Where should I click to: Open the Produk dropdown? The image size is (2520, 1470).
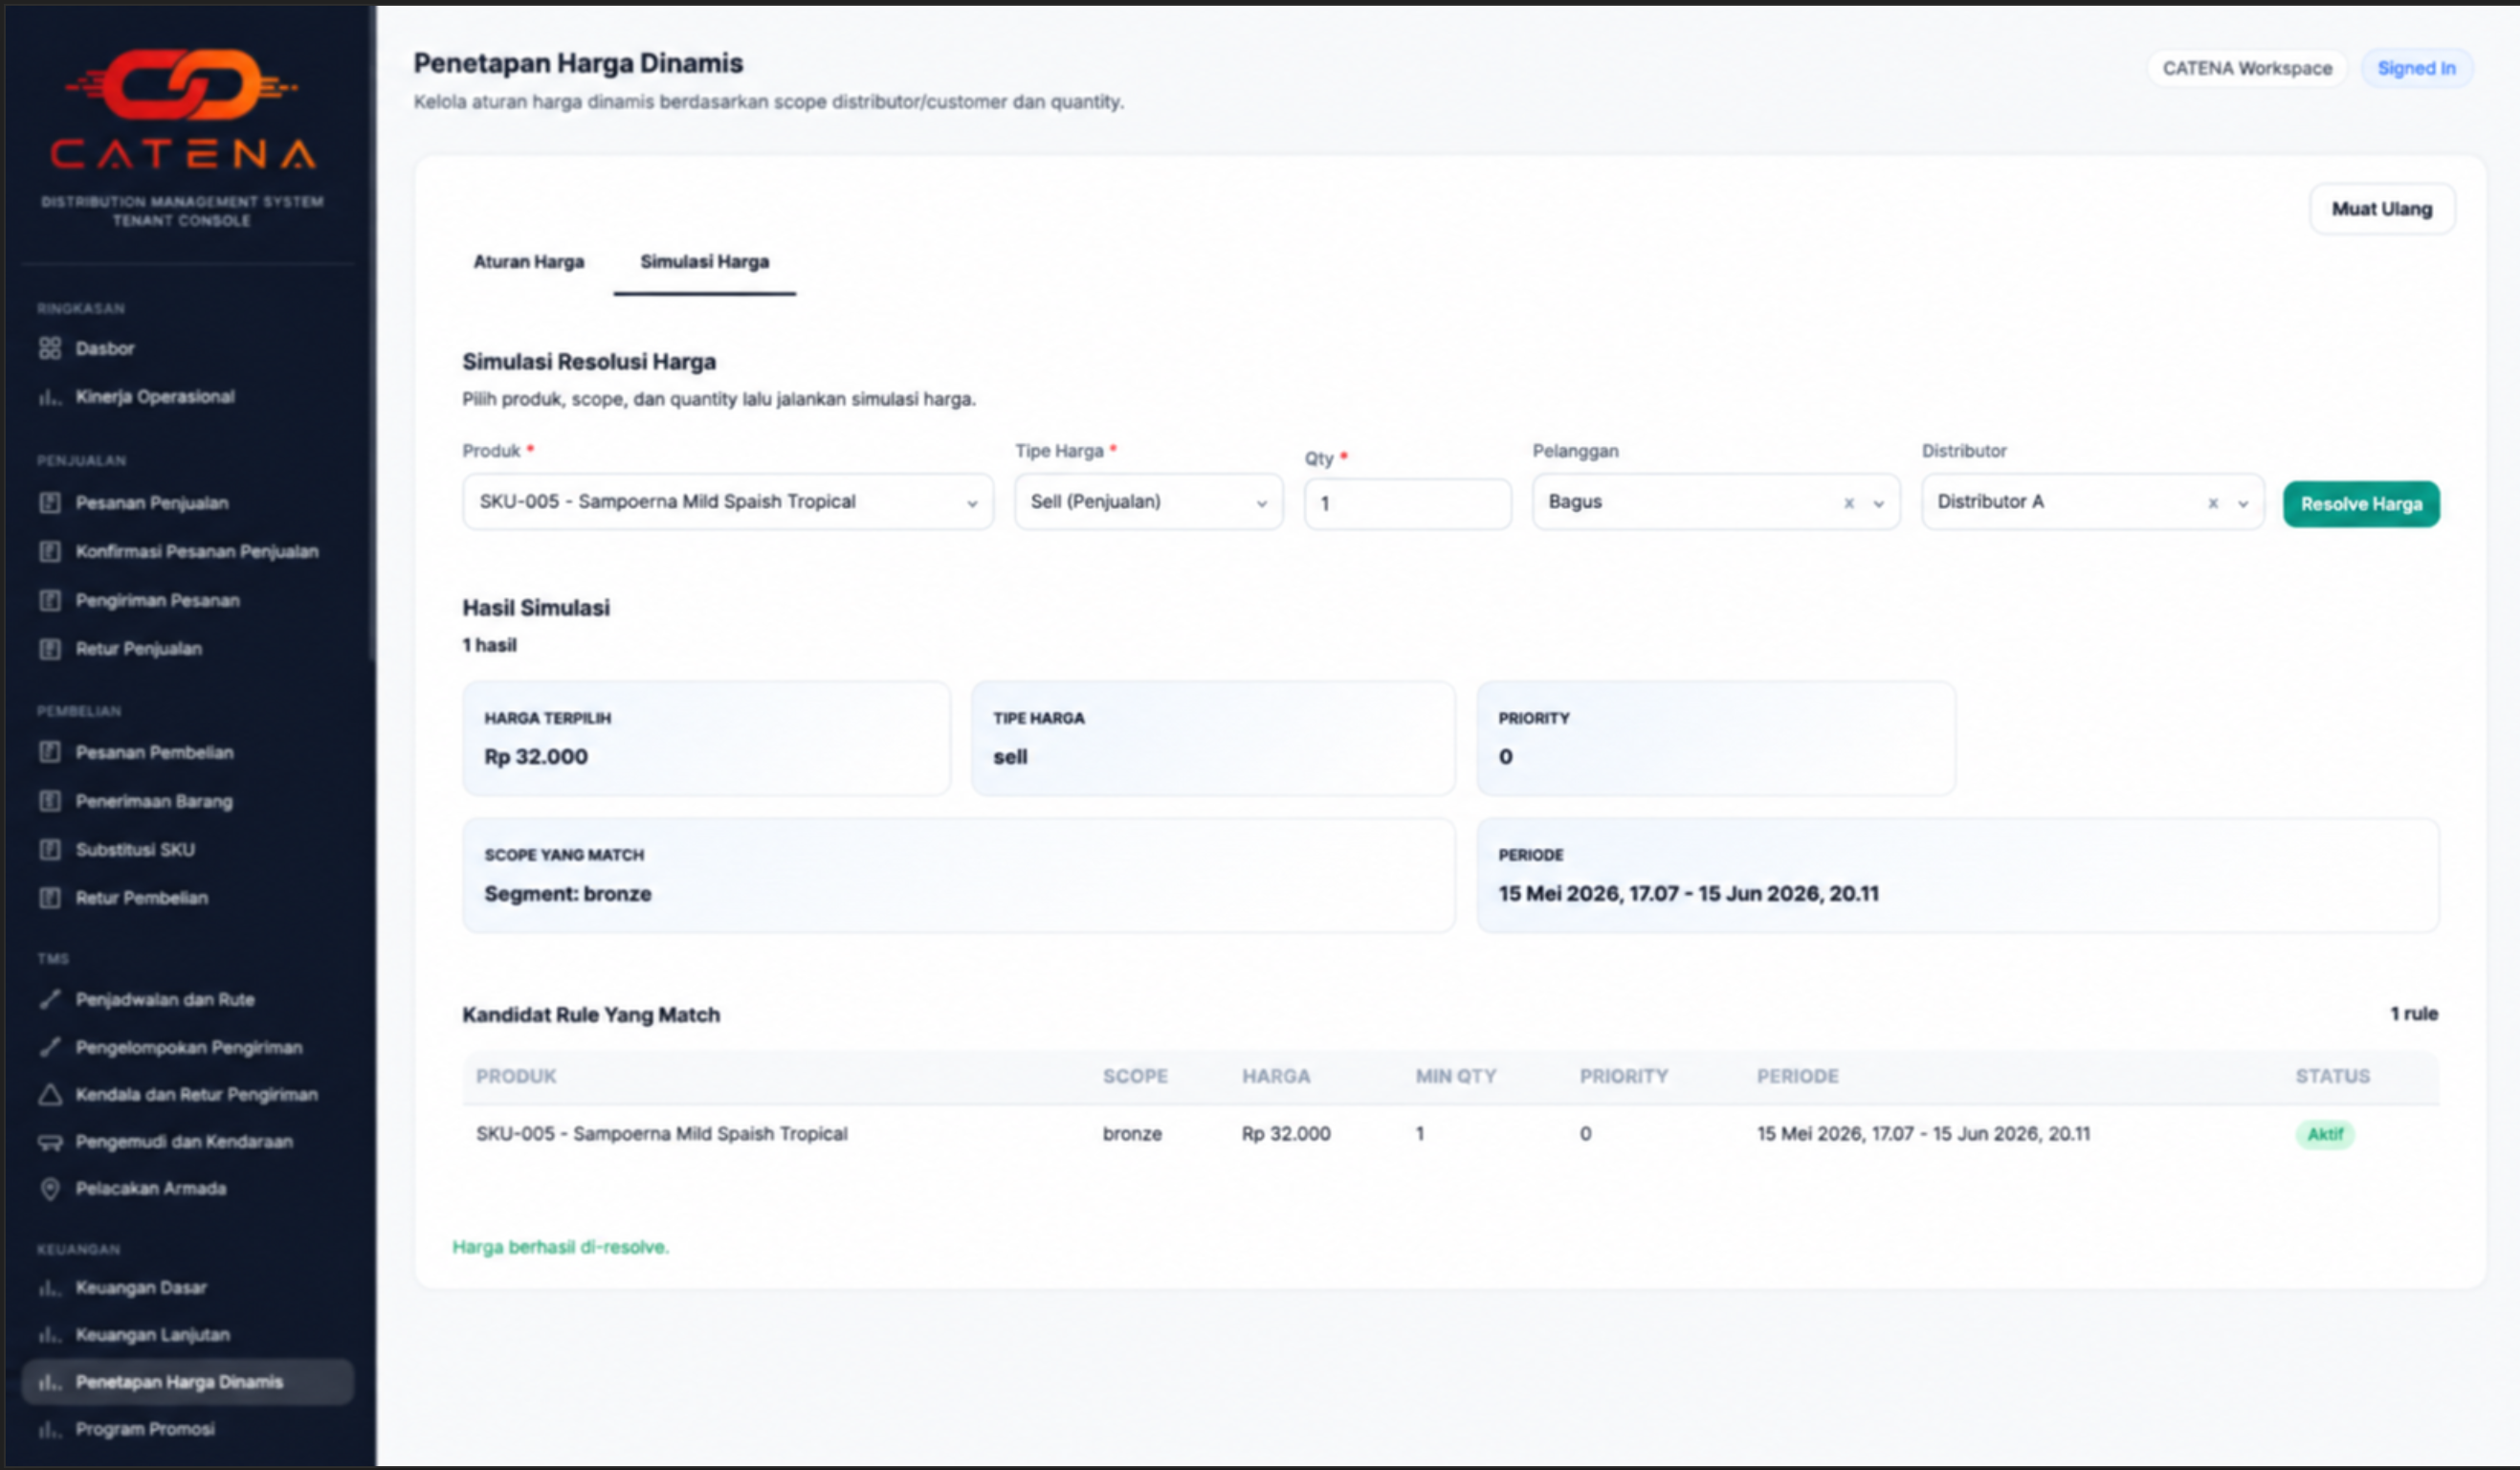point(728,502)
